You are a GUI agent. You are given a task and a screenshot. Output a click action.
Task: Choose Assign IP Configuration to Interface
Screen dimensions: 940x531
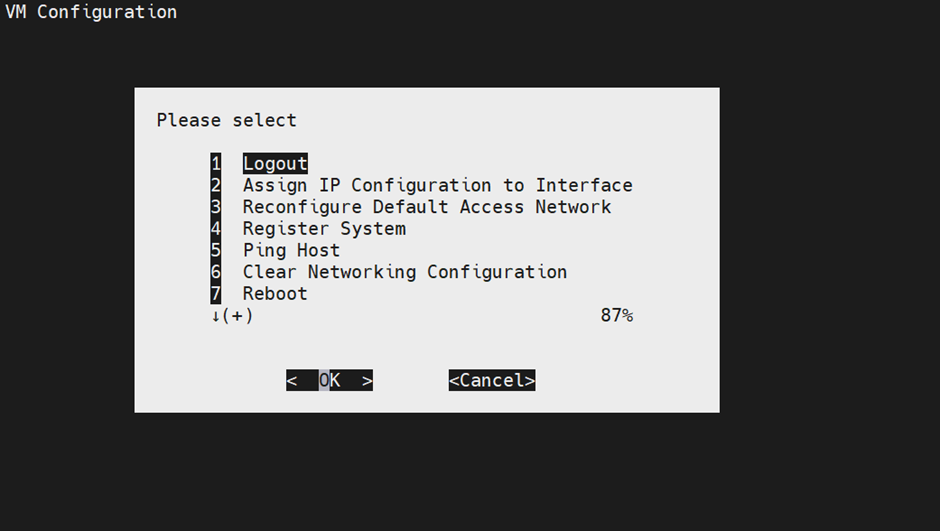437,185
